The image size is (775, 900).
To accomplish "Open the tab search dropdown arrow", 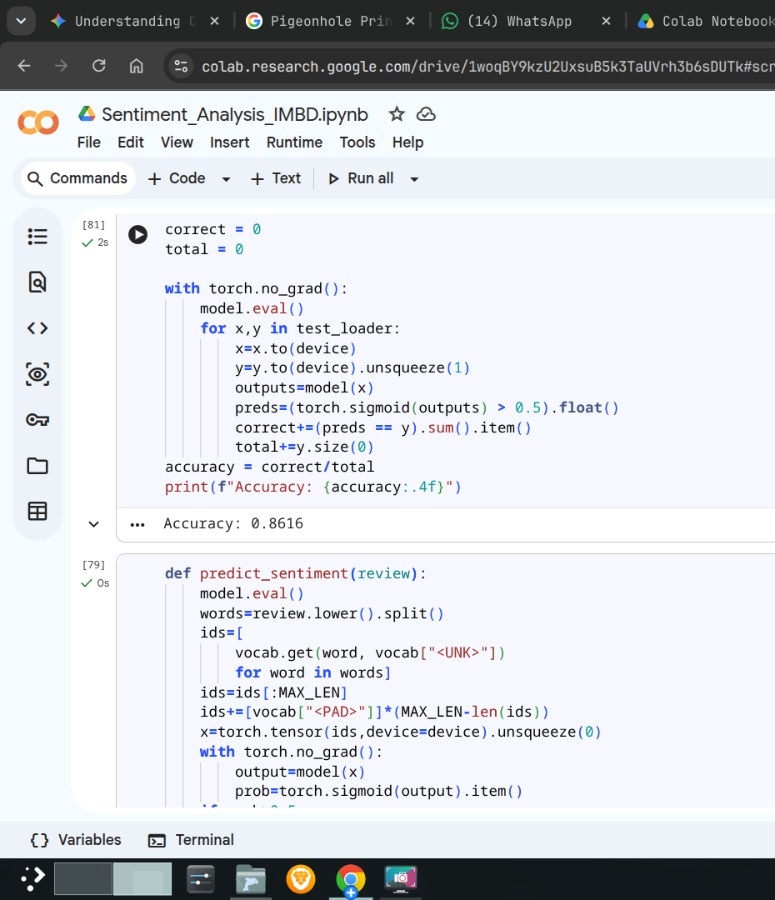I will tap(21, 21).
